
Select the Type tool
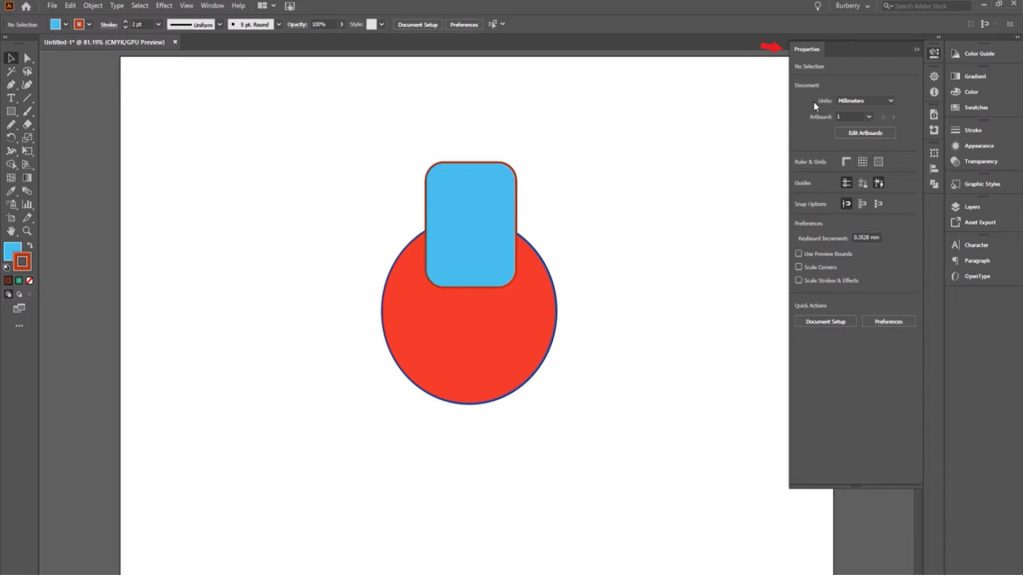coord(11,98)
